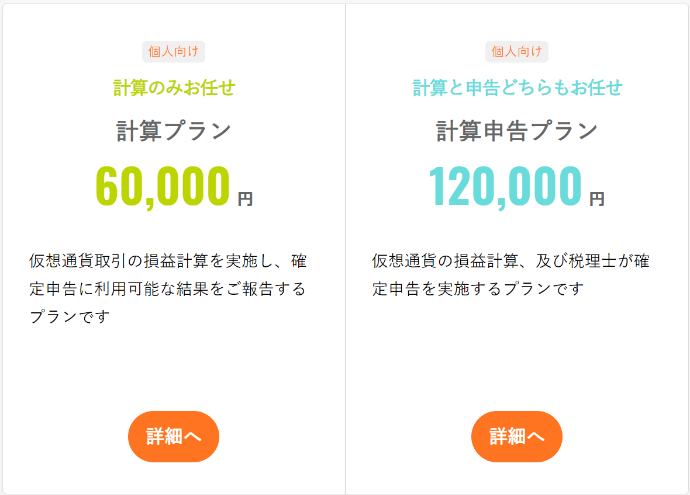Click description starting 仮想通貨取引の損益計算
The height and width of the screenshot is (495, 690).
[x=168, y=288]
